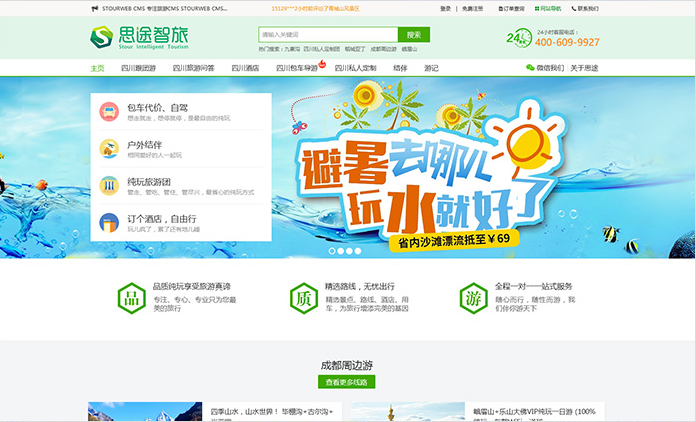
Task: Select the second banner carousel dot
Action: pyautogui.click(x=340, y=251)
